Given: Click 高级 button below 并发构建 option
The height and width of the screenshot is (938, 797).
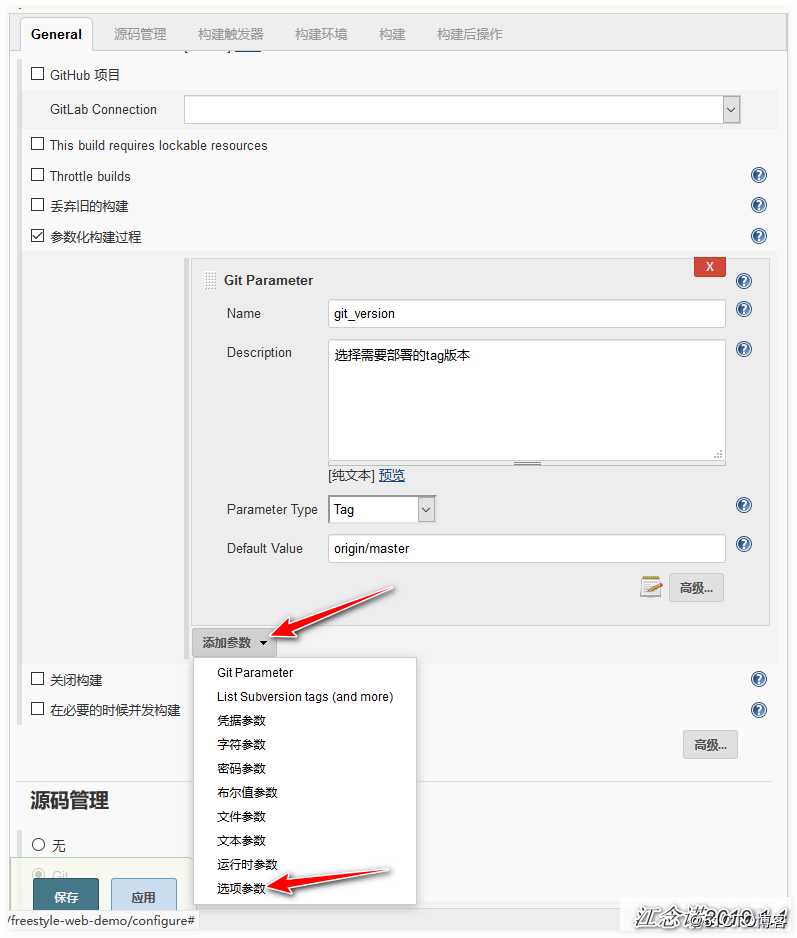Looking at the screenshot, I should (x=710, y=745).
